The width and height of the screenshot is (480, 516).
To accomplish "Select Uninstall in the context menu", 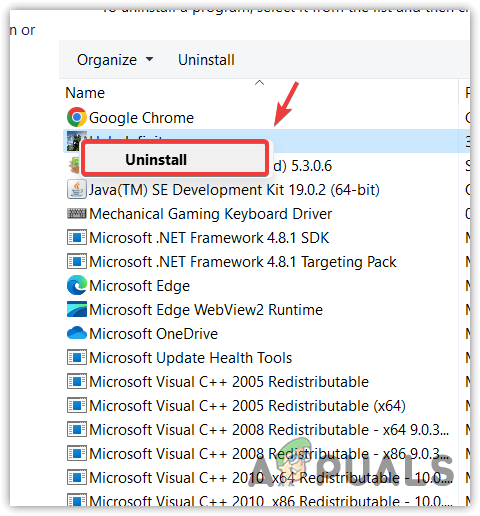I will (x=175, y=159).
